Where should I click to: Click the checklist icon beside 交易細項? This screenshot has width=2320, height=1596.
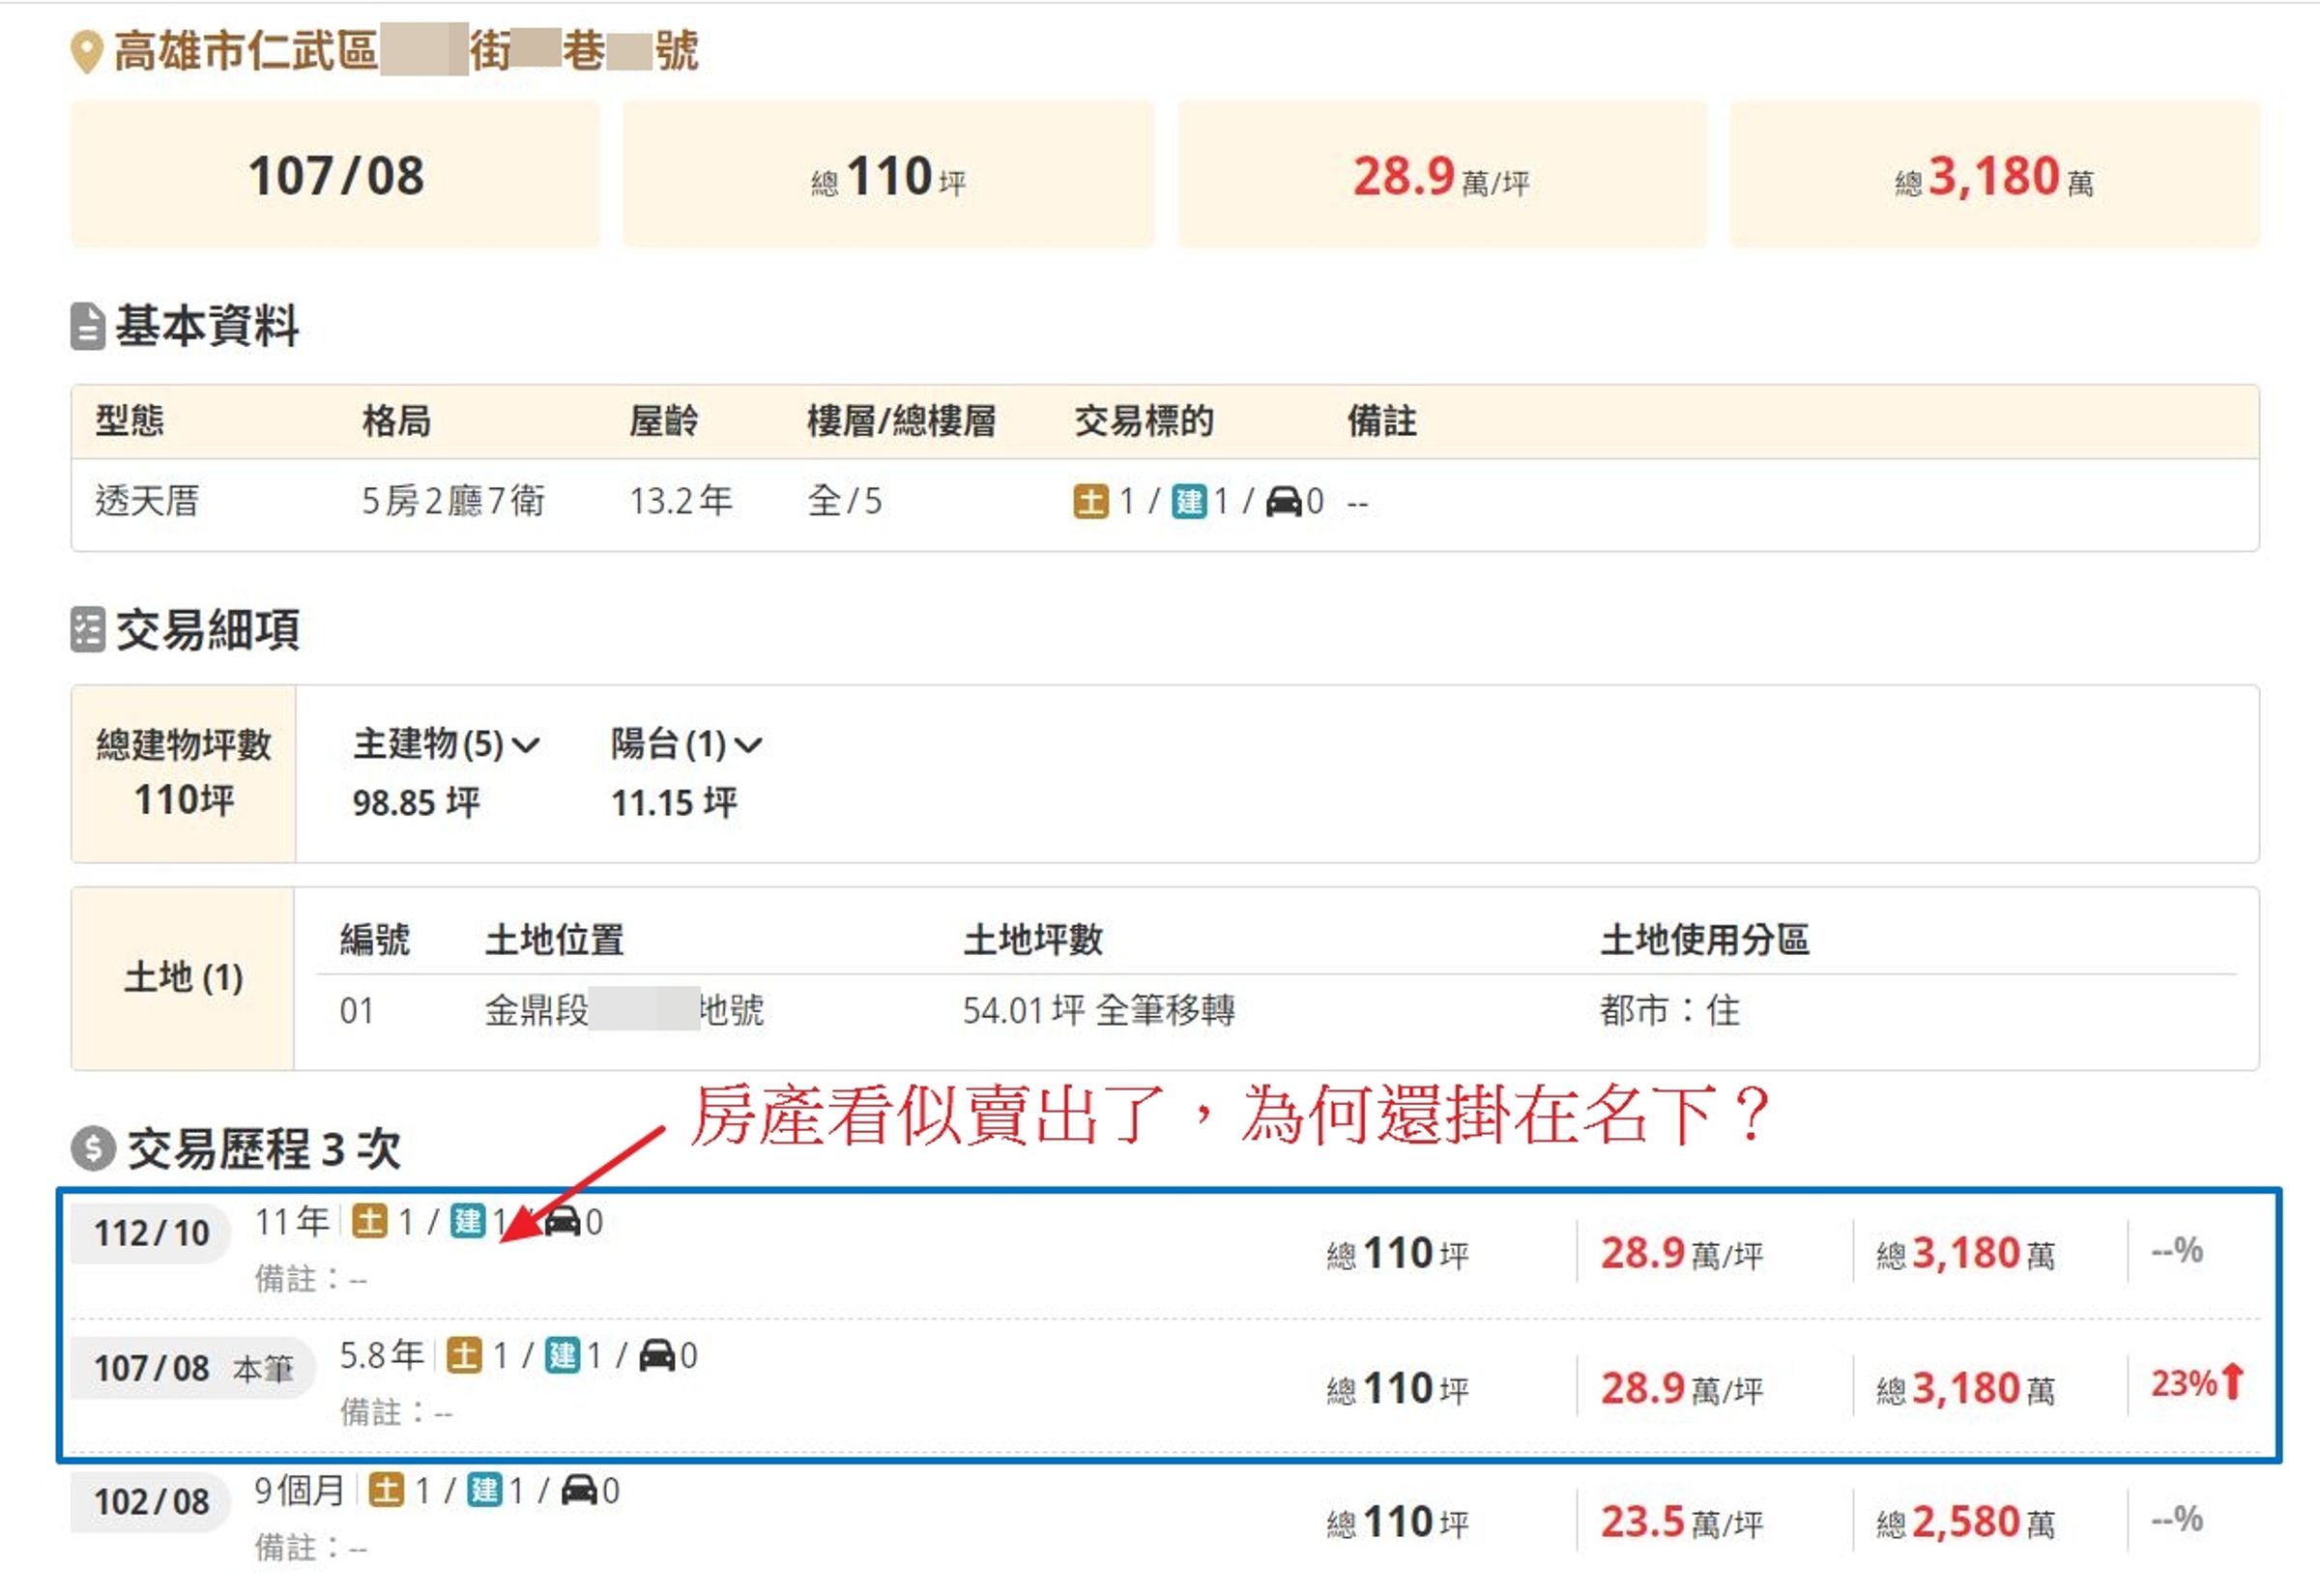[x=88, y=630]
